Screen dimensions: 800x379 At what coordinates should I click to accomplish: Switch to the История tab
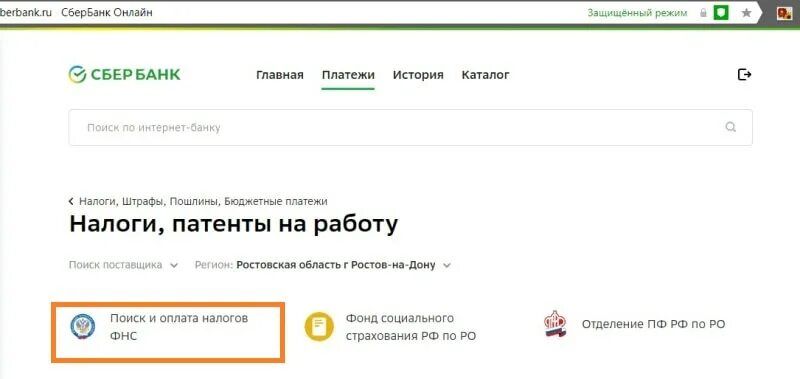click(418, 75)
